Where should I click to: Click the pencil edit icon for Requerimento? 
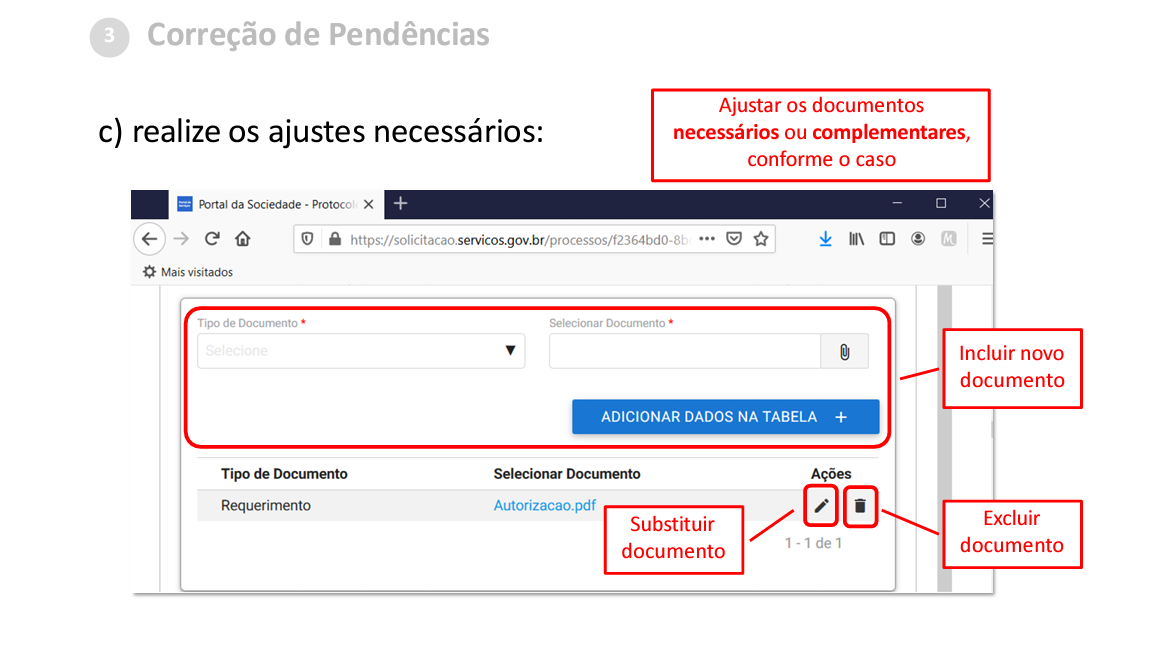click(x=821, y=506)
